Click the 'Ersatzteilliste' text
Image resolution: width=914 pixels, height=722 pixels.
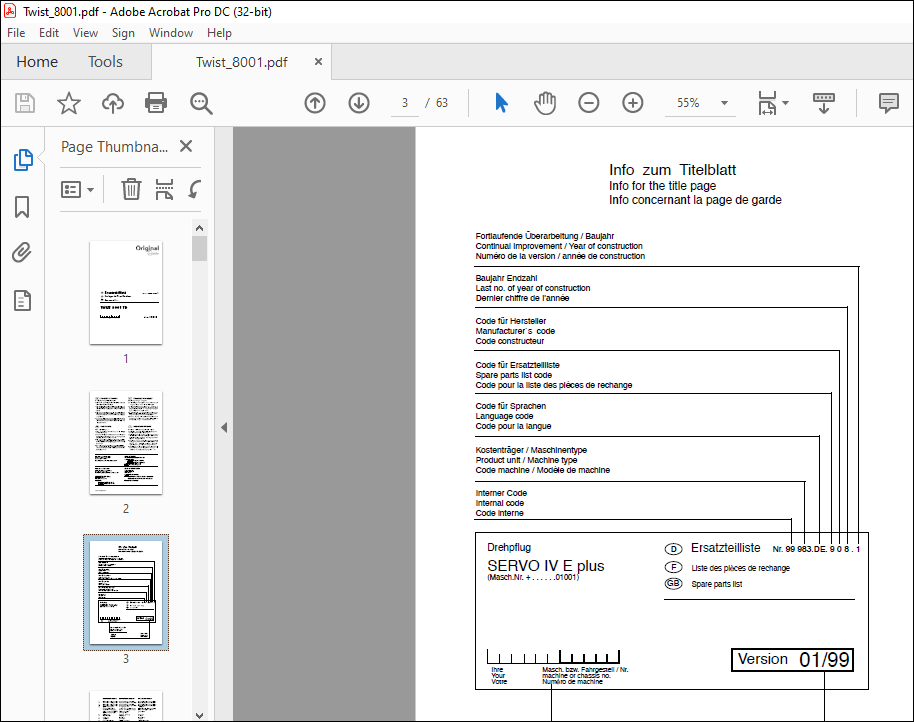(725, 548)
